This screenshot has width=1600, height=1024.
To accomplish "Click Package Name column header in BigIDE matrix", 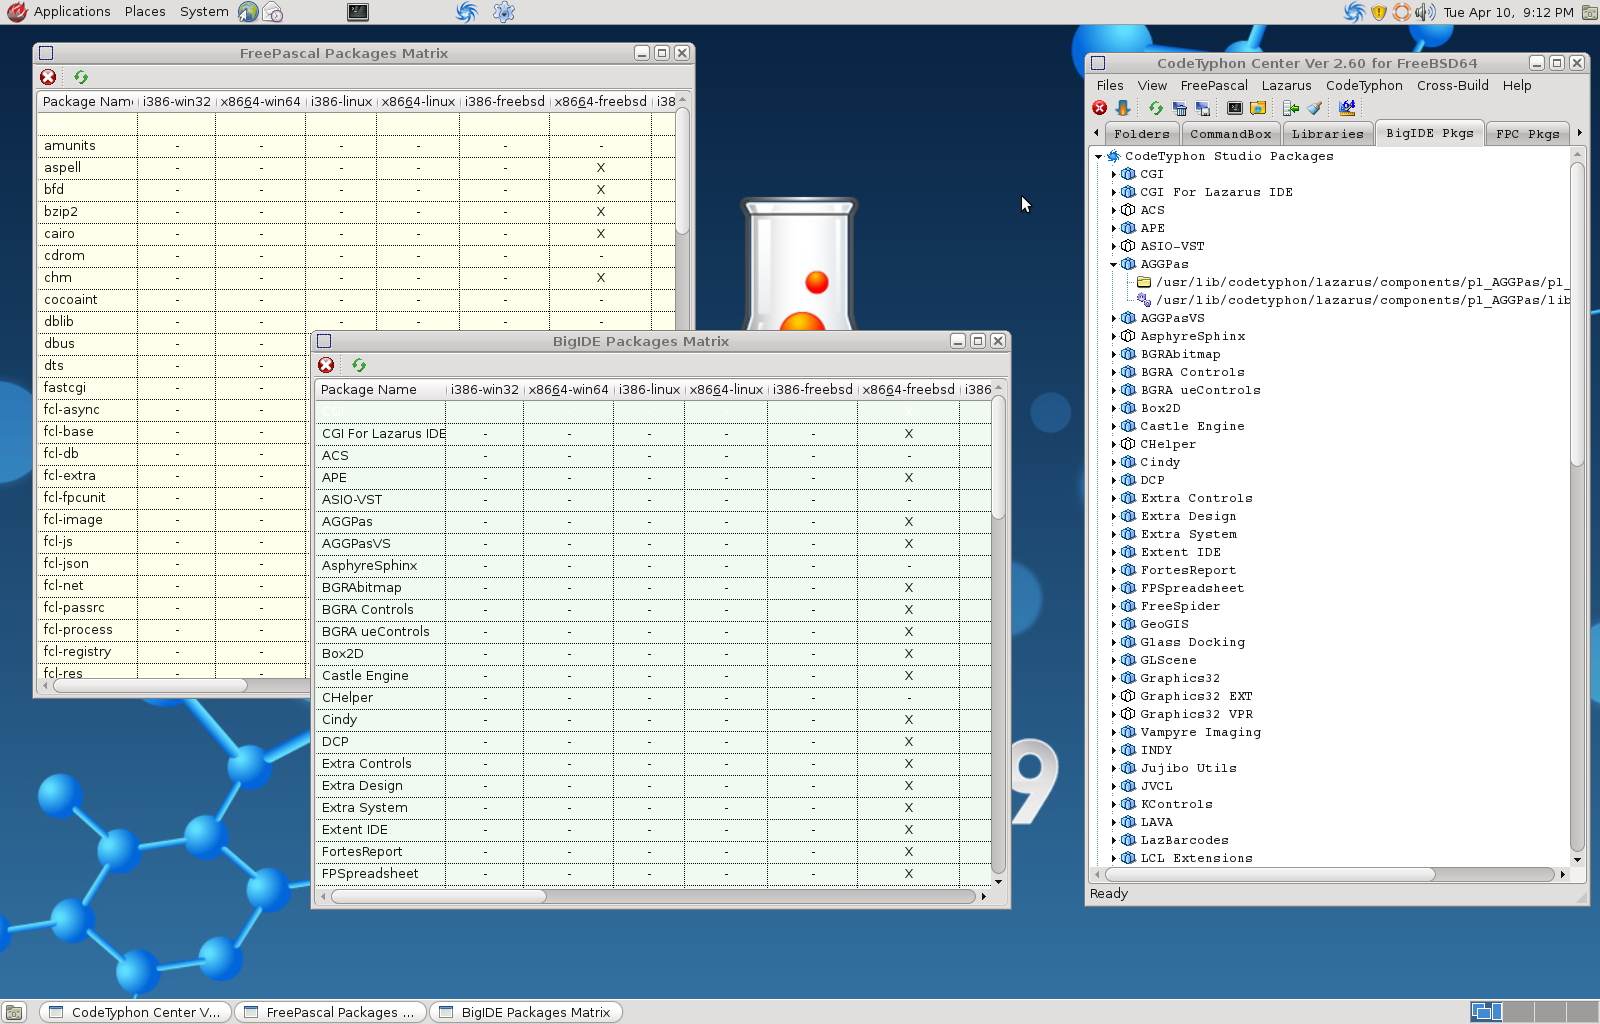I will coord(380,389).
